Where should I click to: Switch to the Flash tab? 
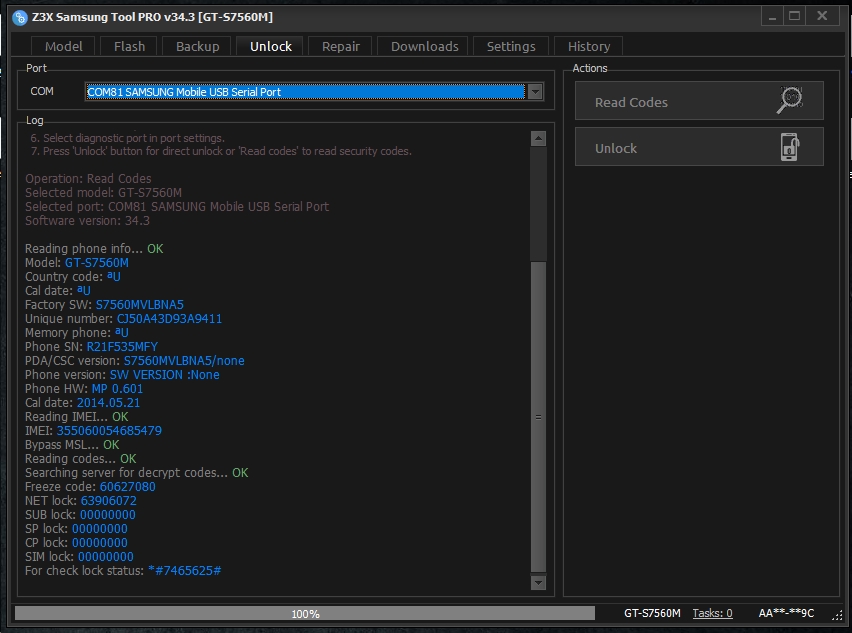point(129,46)
